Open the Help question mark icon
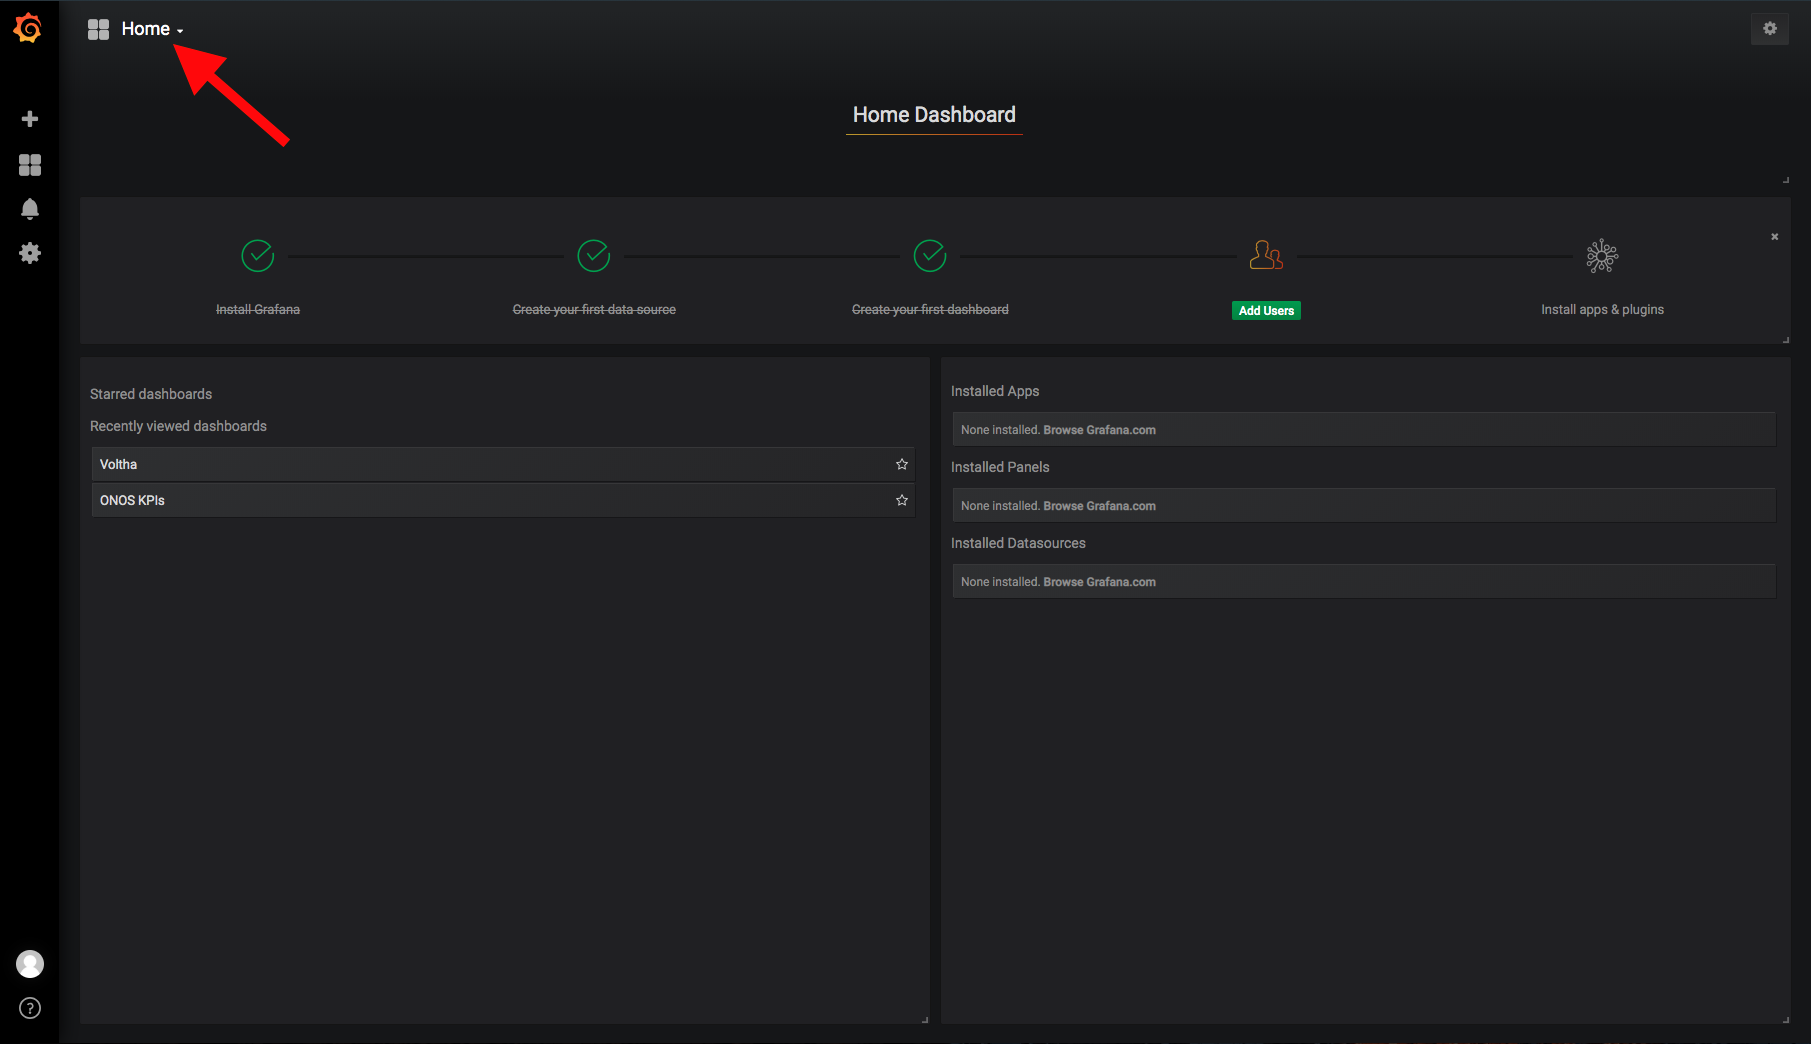This screenshot has height=1044, width=1811. pyautogui.click(x=30, y=1008)
